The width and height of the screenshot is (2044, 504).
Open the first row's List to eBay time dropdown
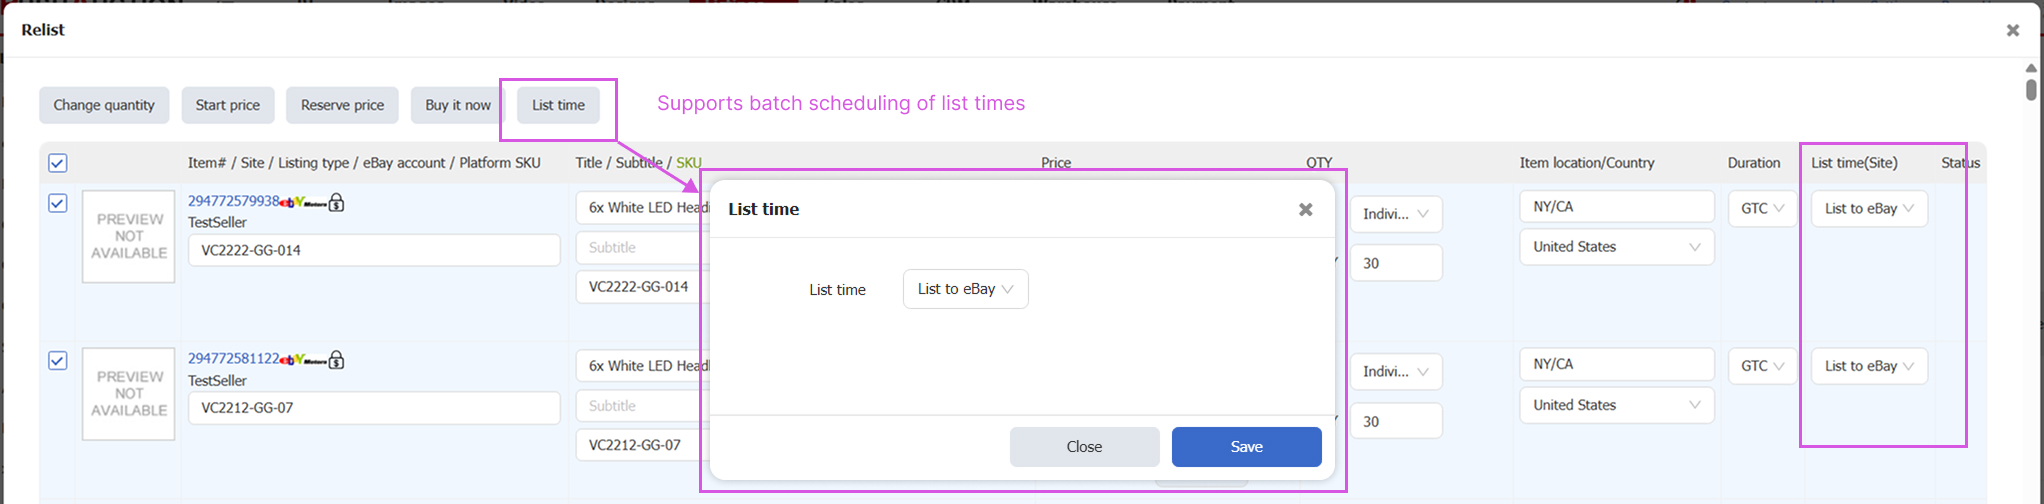[x=1868, y=208]
